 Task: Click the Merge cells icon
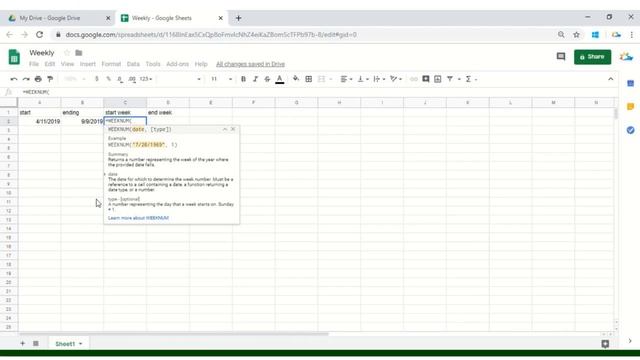[322, 79]
